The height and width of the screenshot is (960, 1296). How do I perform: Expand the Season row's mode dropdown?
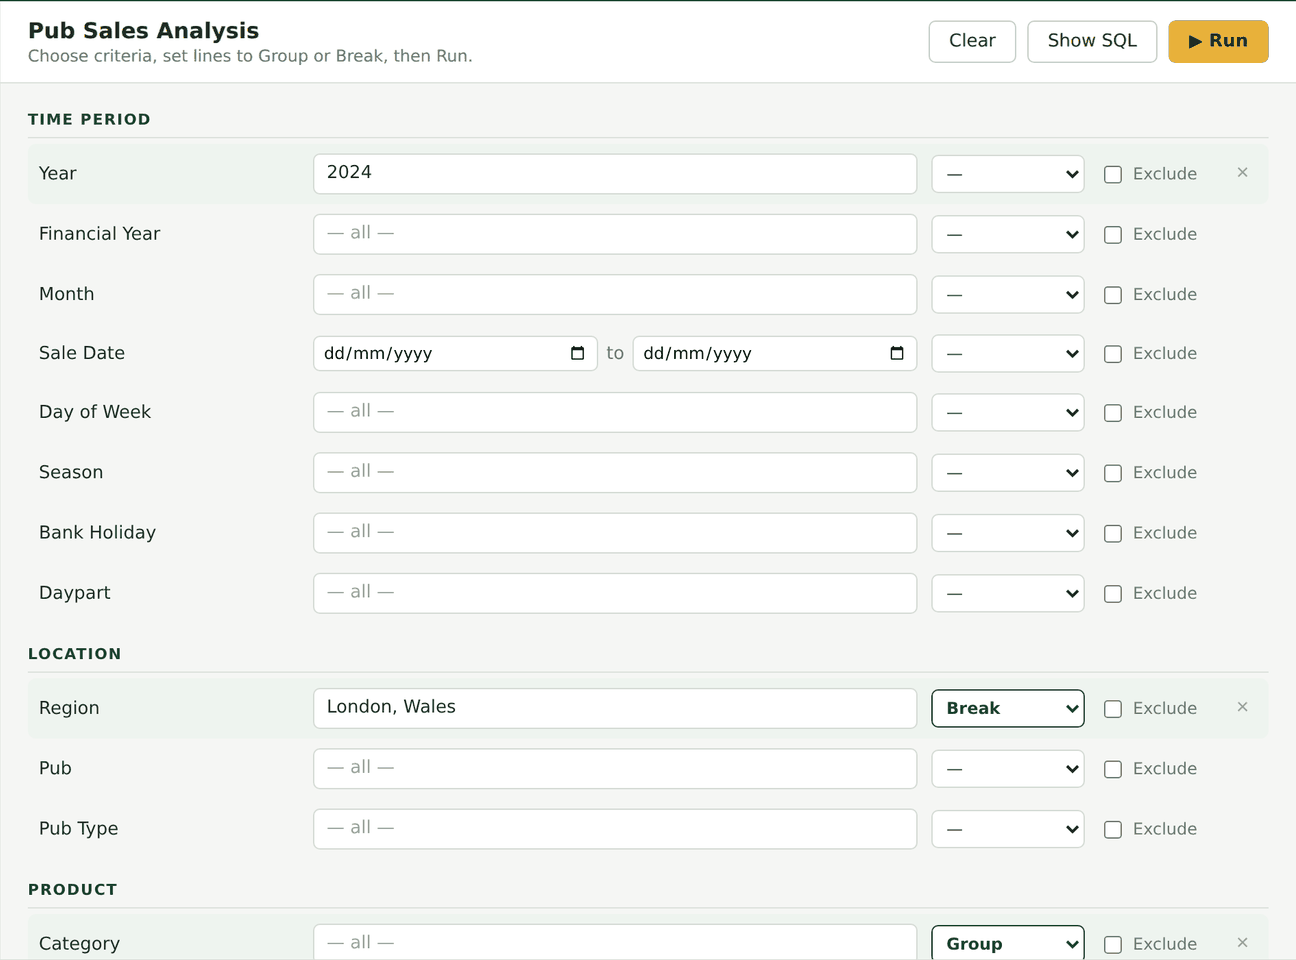point(1008,473)
